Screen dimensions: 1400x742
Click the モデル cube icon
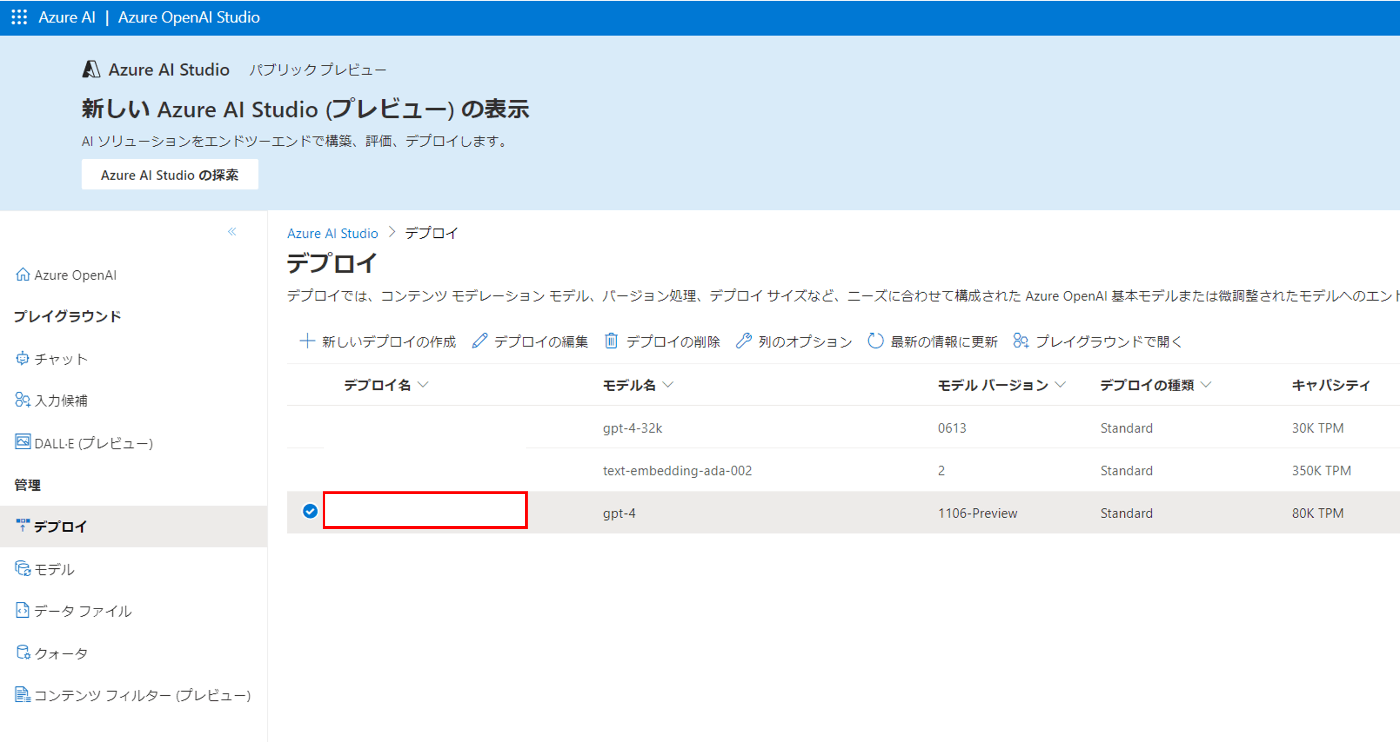tap(24, 568)
